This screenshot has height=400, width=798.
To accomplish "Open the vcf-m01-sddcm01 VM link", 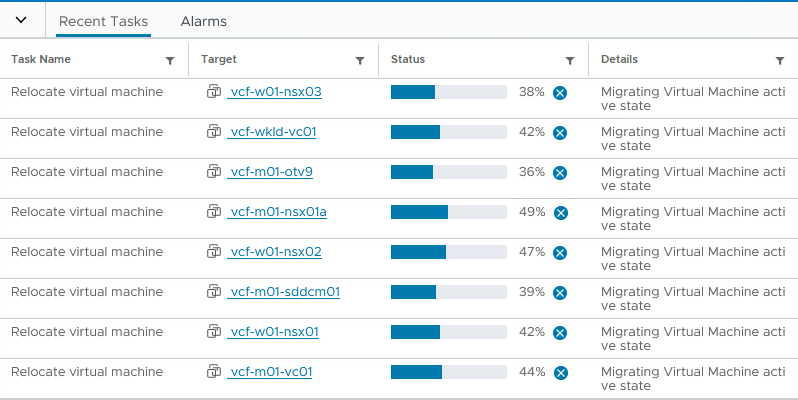I will (x=284, y=292).
